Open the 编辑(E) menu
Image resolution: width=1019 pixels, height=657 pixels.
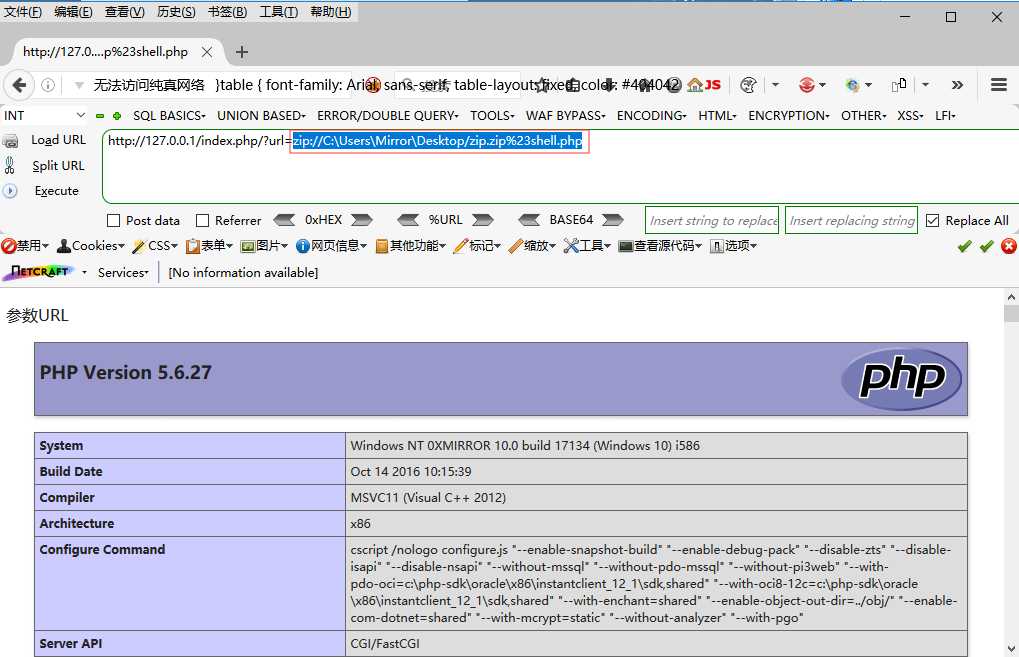pos(73,12)
